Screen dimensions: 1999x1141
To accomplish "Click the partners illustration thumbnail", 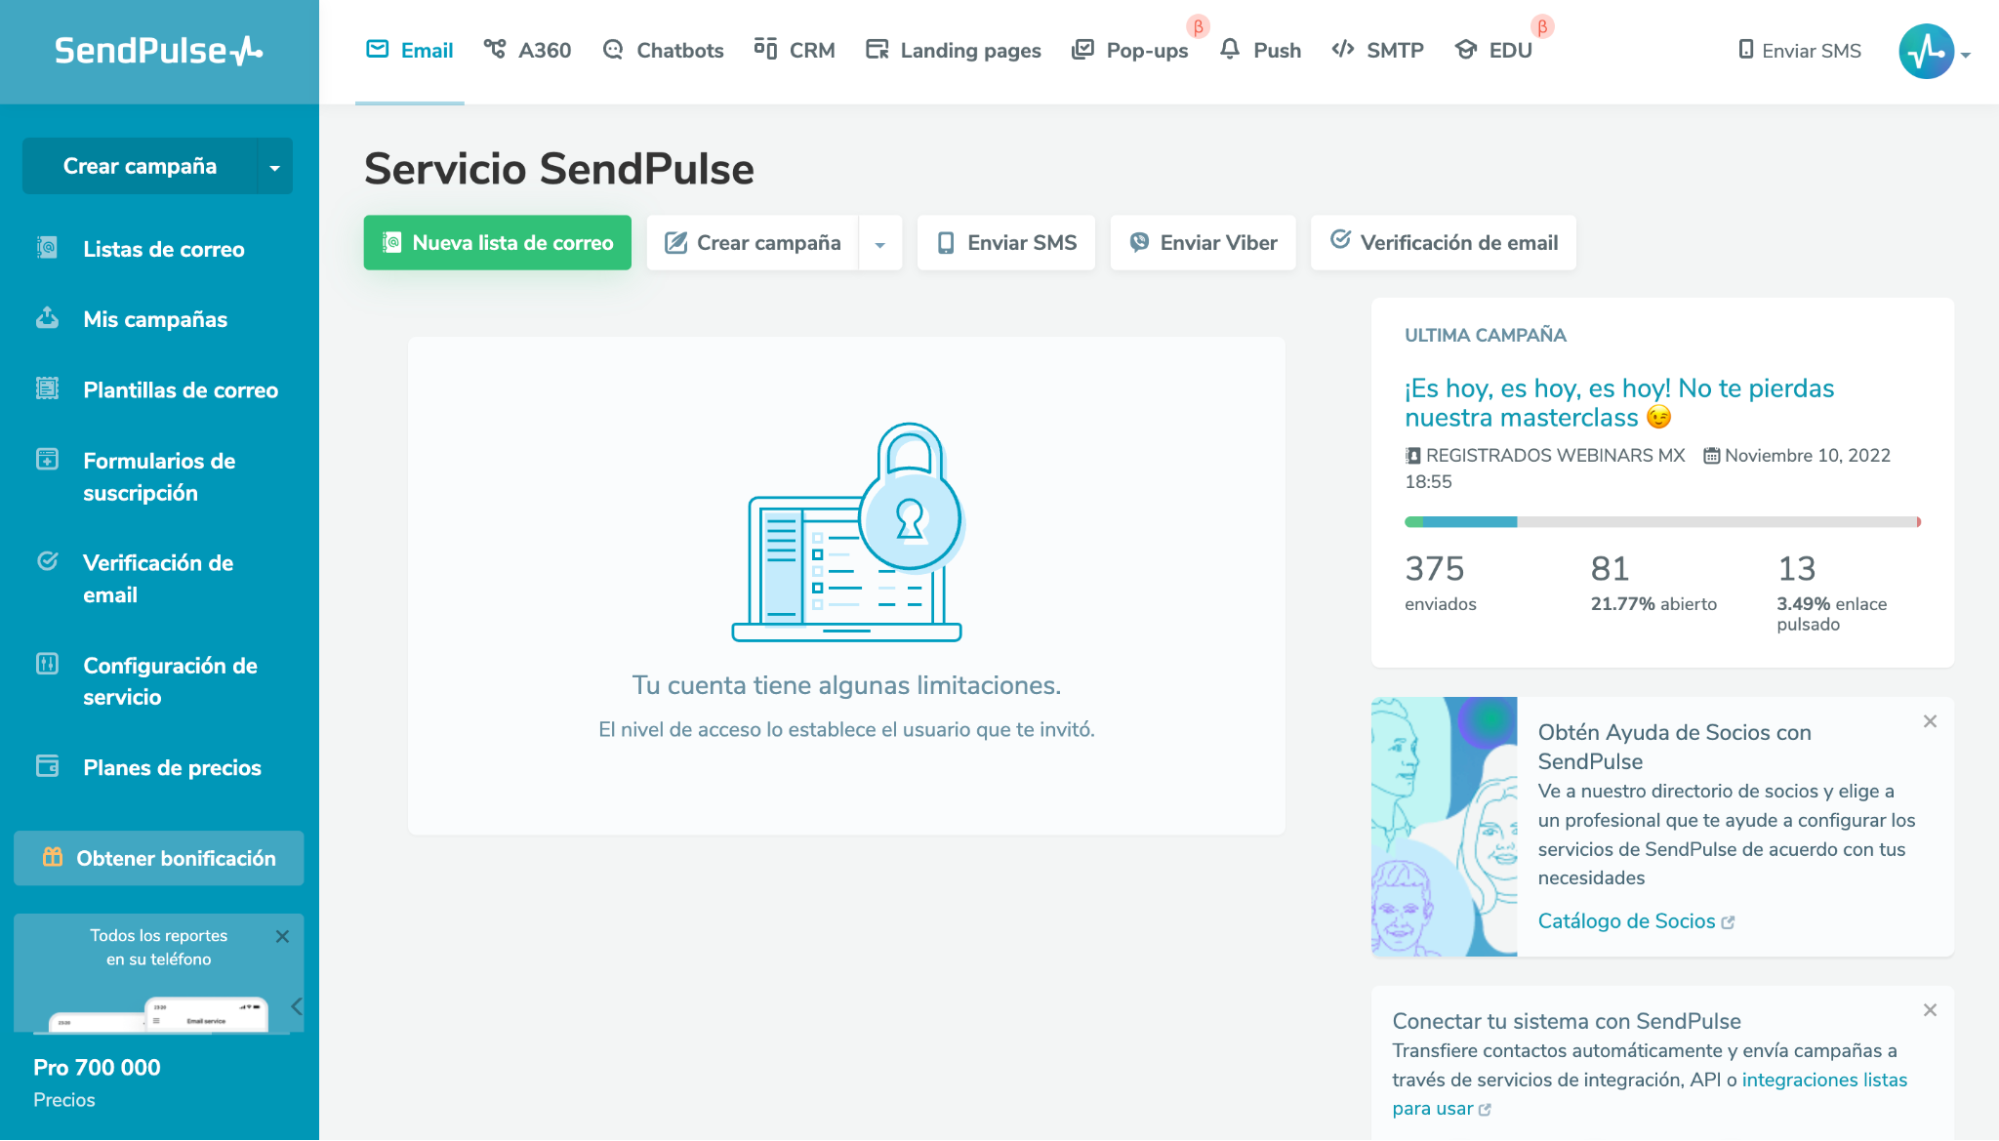I will pyautogui.click(x=1444, y=827).
